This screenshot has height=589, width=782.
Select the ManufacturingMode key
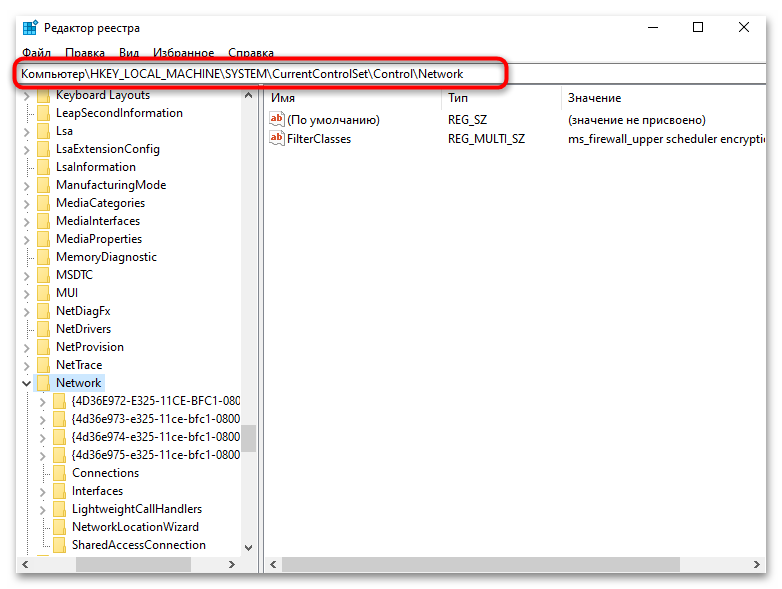[x=111, y=185]
